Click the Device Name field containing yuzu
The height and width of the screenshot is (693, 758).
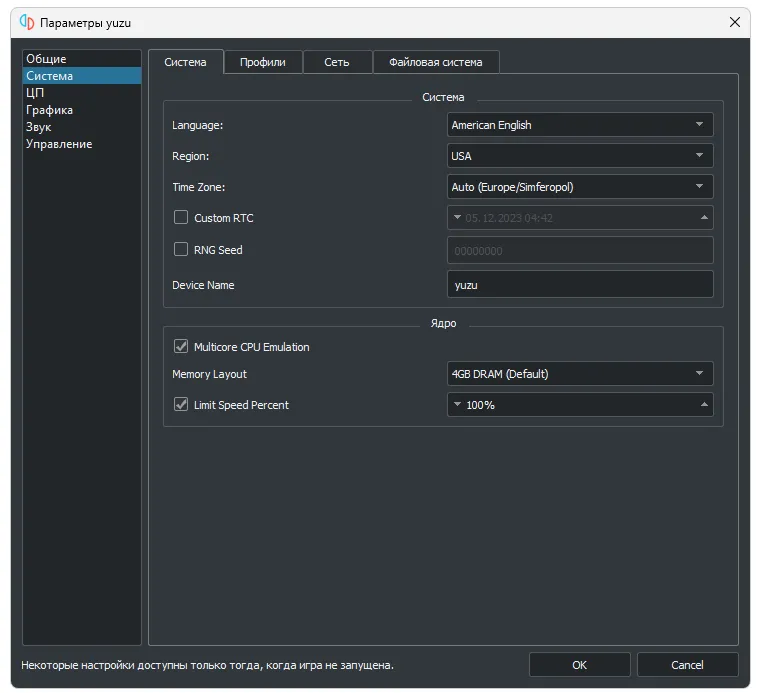point(580,285)
